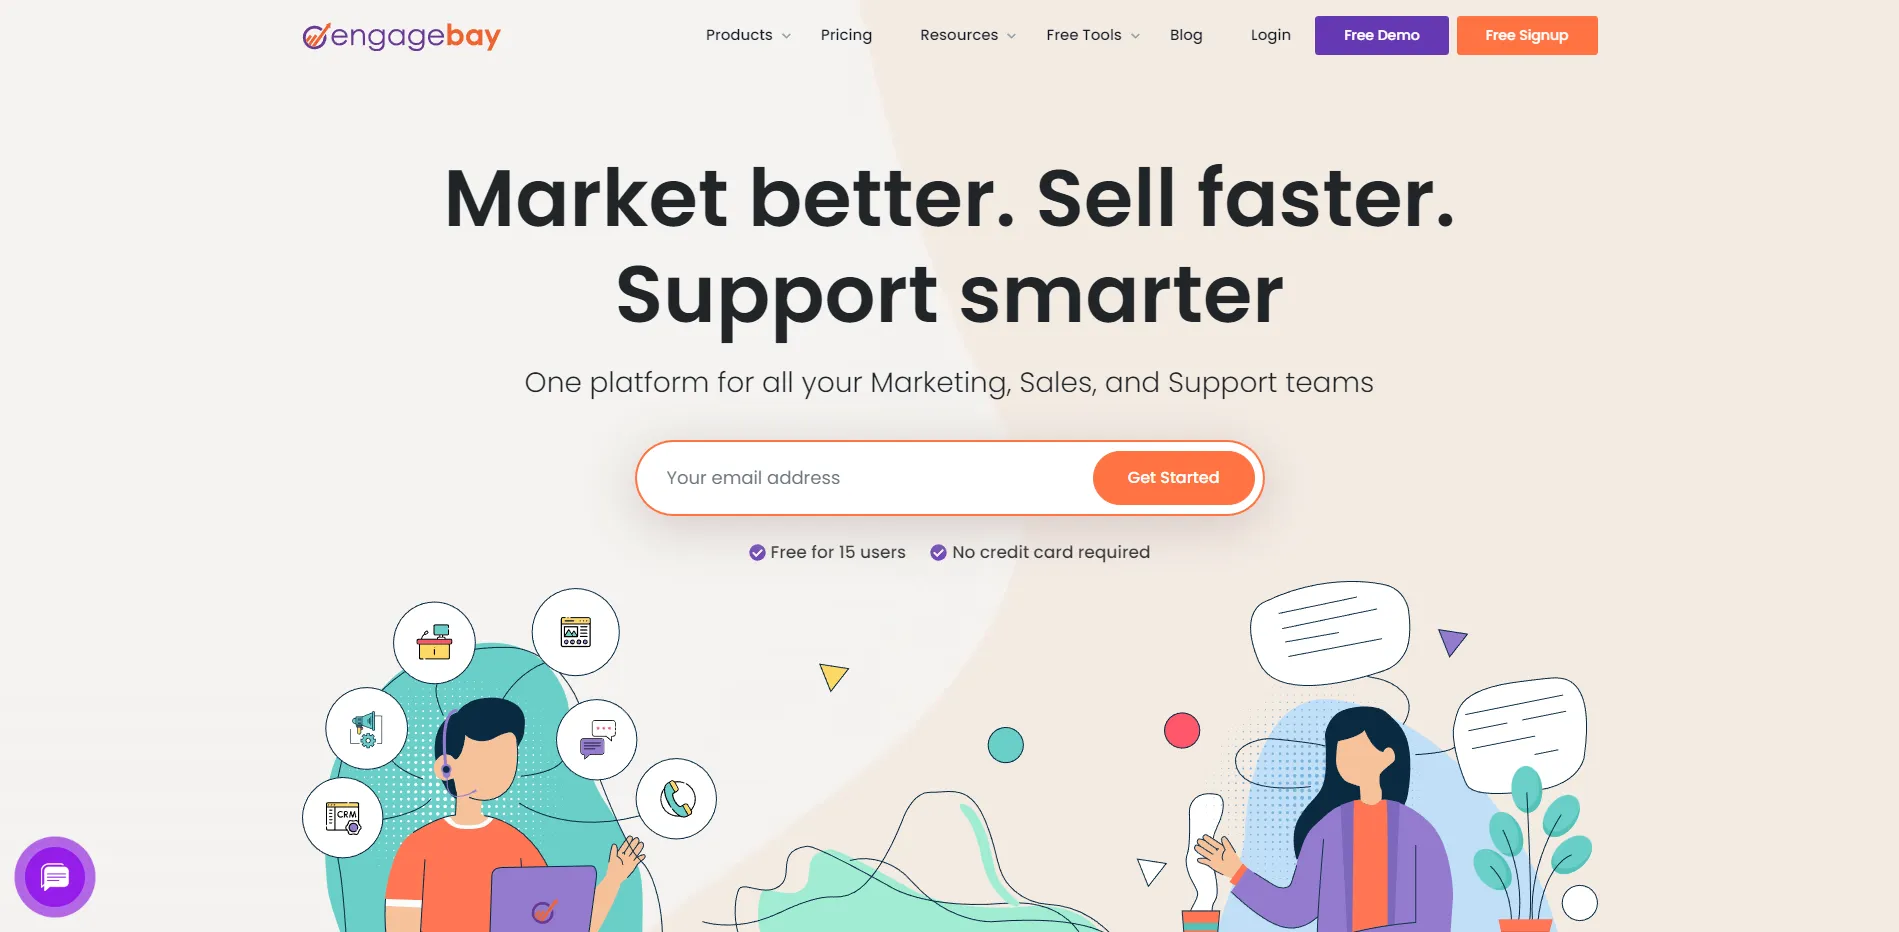The height and width of the screenshot is (932, 1899).
Task: Click the landing page layout circle icon
Action: click(x=575, y=631)
